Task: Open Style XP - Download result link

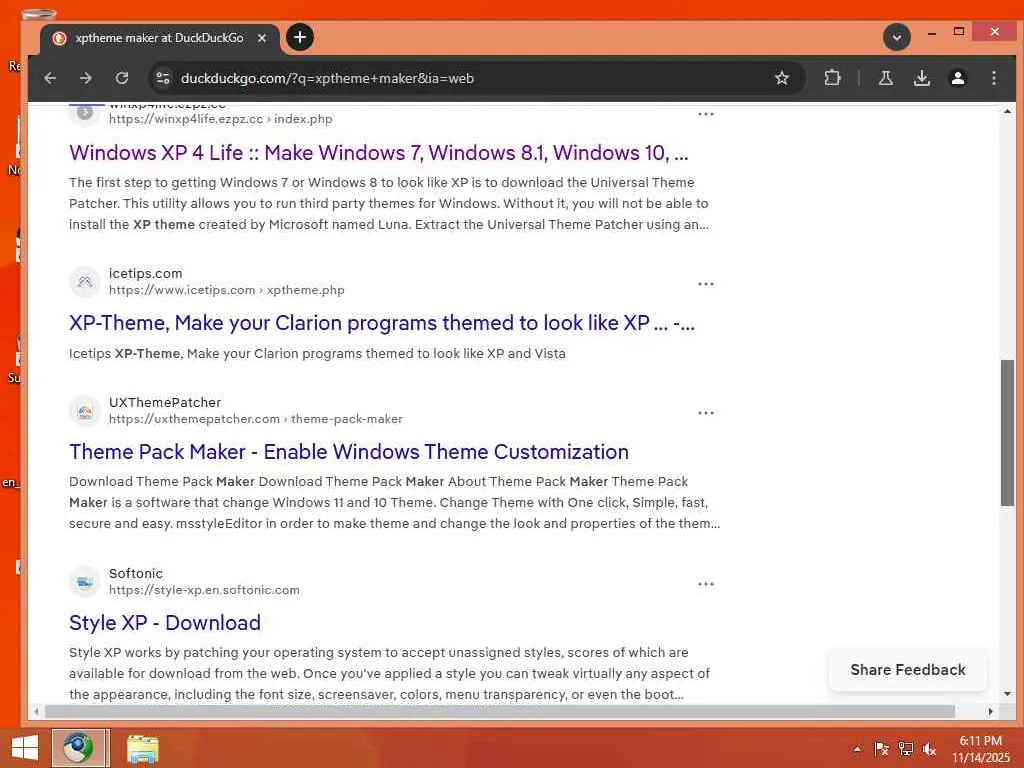Action: pyautogui.click(x=165, y=623)
